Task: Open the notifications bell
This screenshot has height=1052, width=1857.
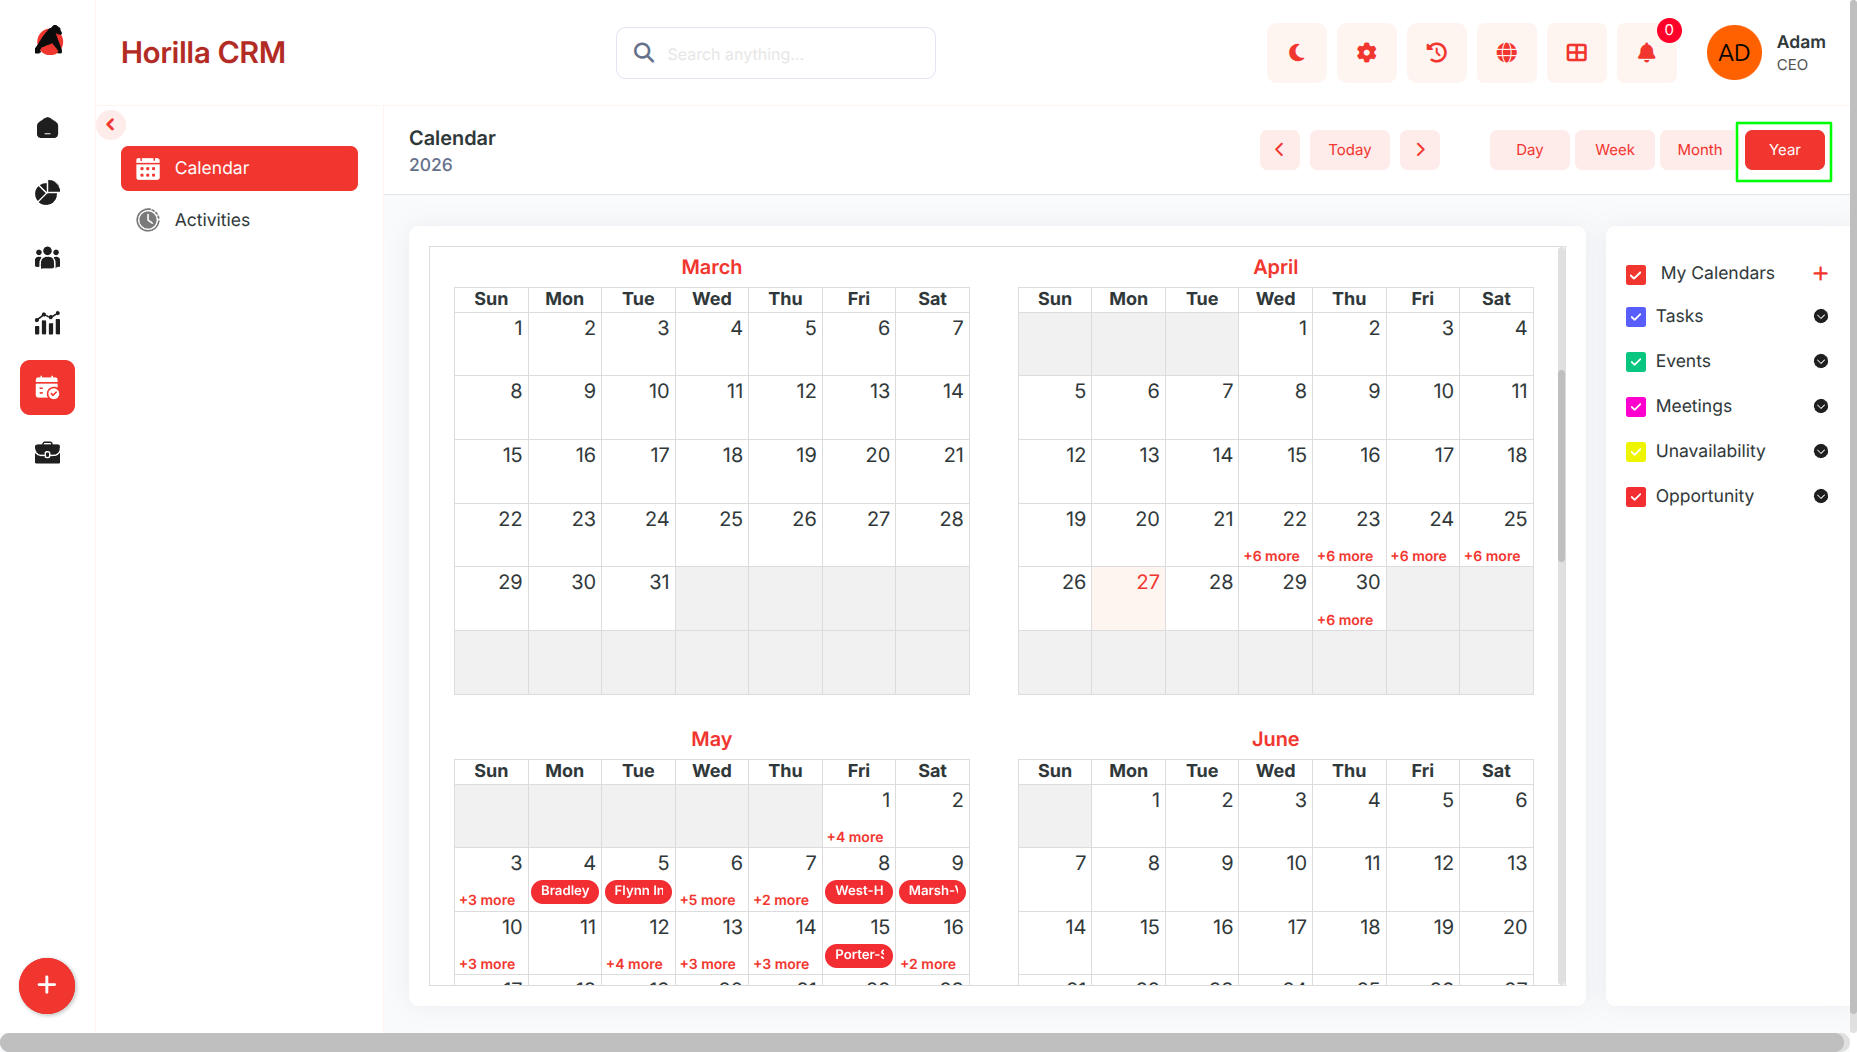Action: coord(1646,53)
